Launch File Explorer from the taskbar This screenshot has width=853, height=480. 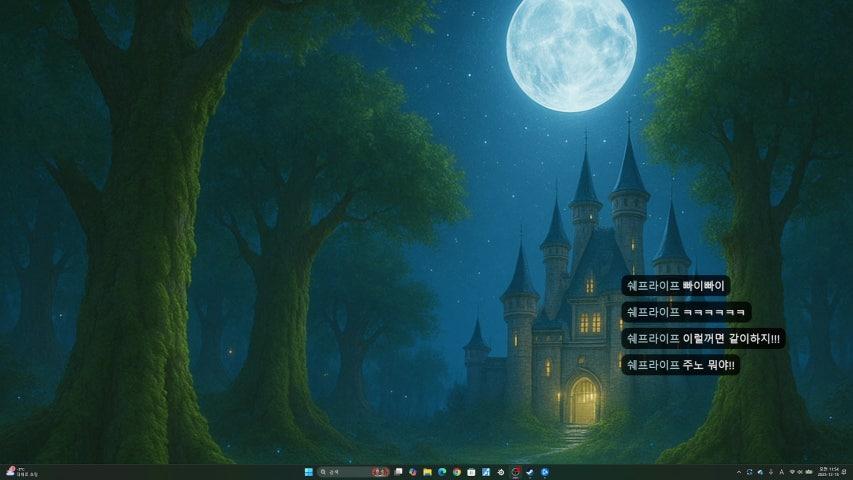[x=427, y=471]
